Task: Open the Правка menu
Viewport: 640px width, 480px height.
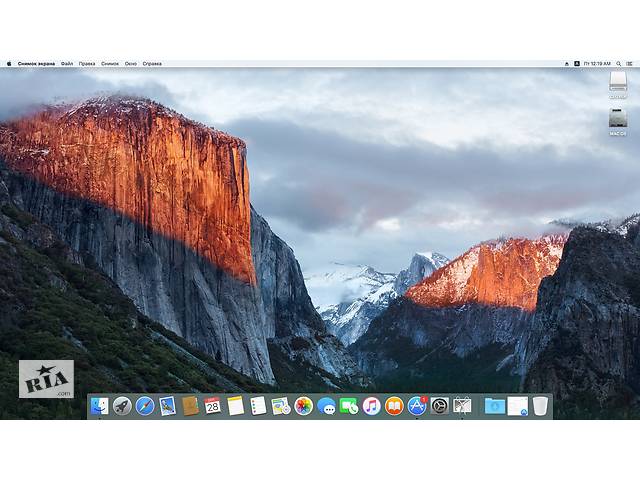Action: point(87,64)
